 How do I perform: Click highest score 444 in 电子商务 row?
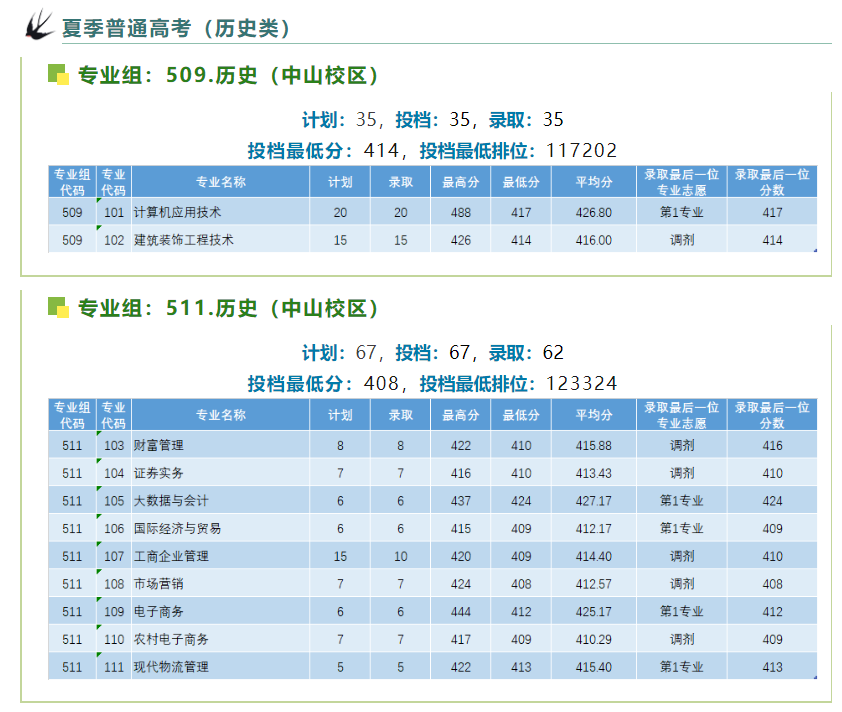point(461,612)
